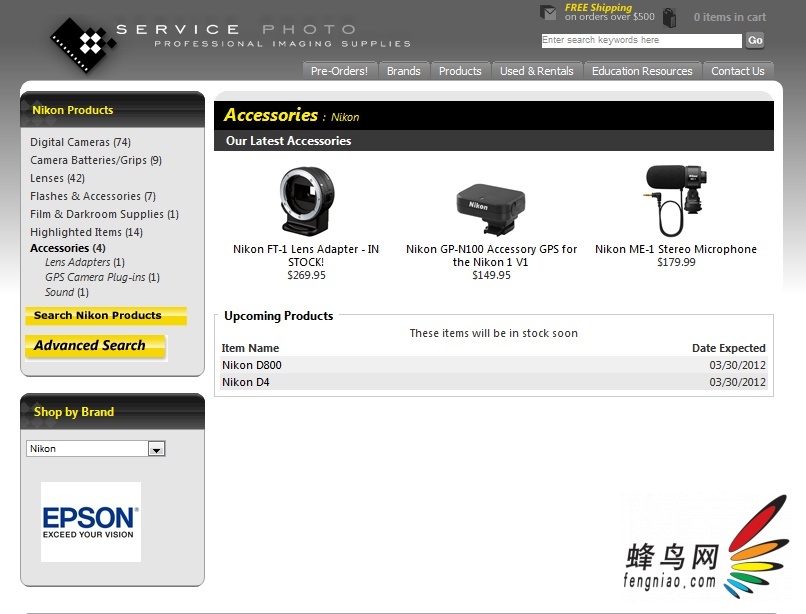Open the Nikon ME-1 microphone image

coord(675,201)
